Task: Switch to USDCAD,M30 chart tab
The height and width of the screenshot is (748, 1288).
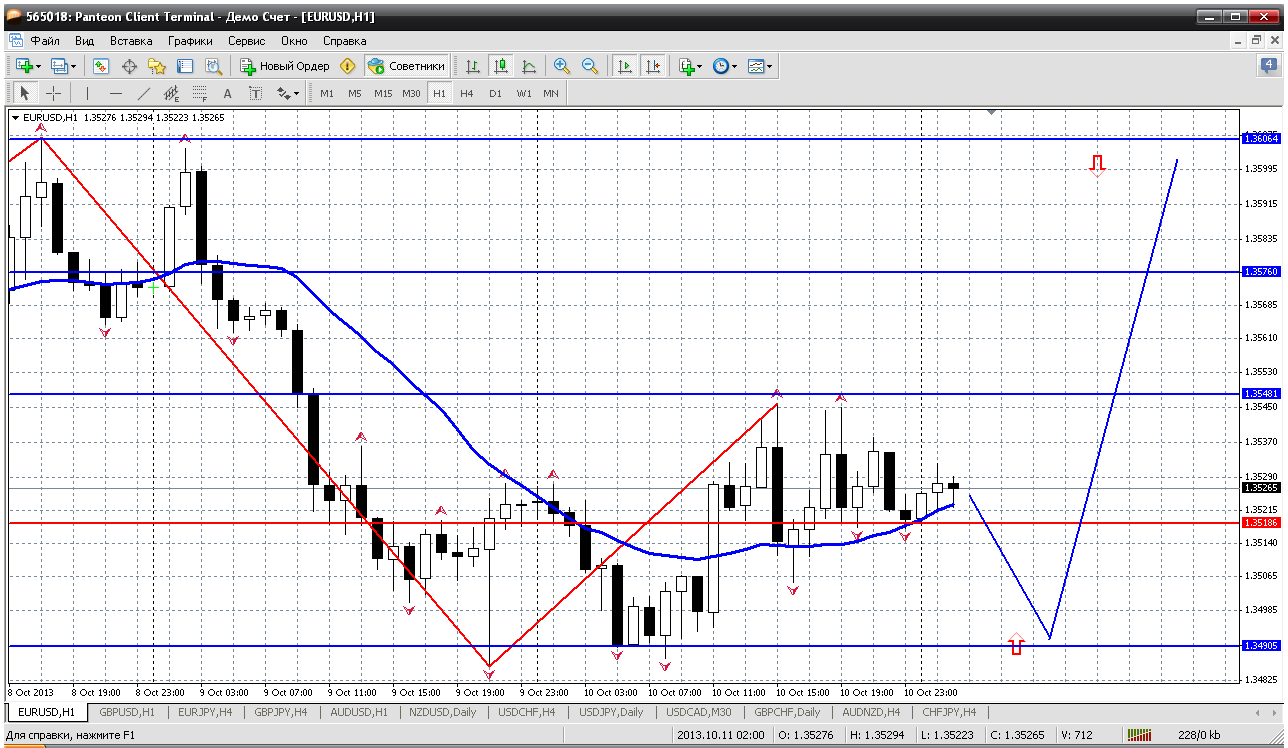Action: 699,712
